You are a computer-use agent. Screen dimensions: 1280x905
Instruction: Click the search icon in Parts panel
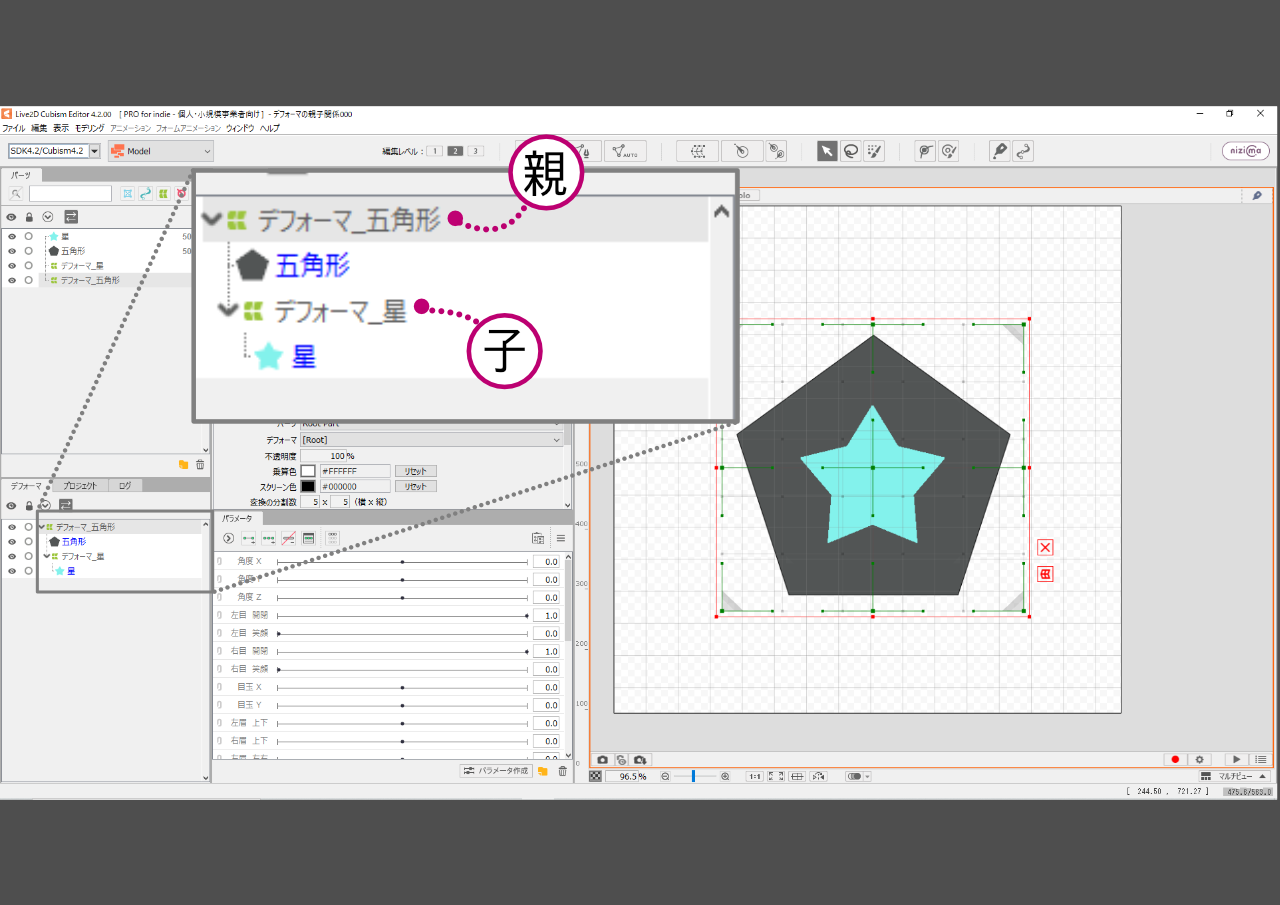[17, 194]
